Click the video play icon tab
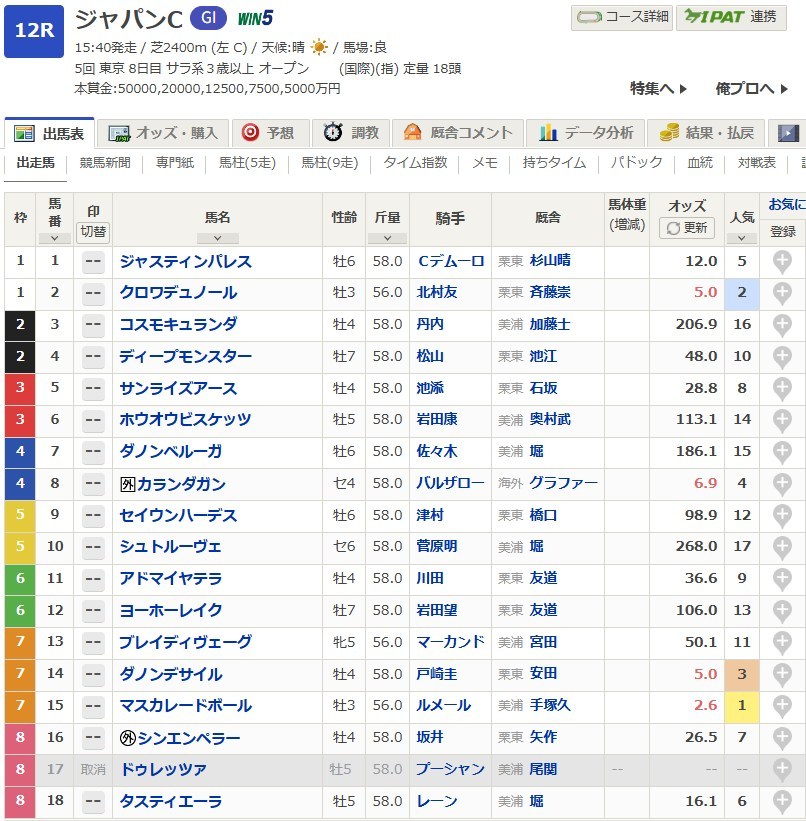The width and height of the screenshot is (806, 821). [788, 133]
